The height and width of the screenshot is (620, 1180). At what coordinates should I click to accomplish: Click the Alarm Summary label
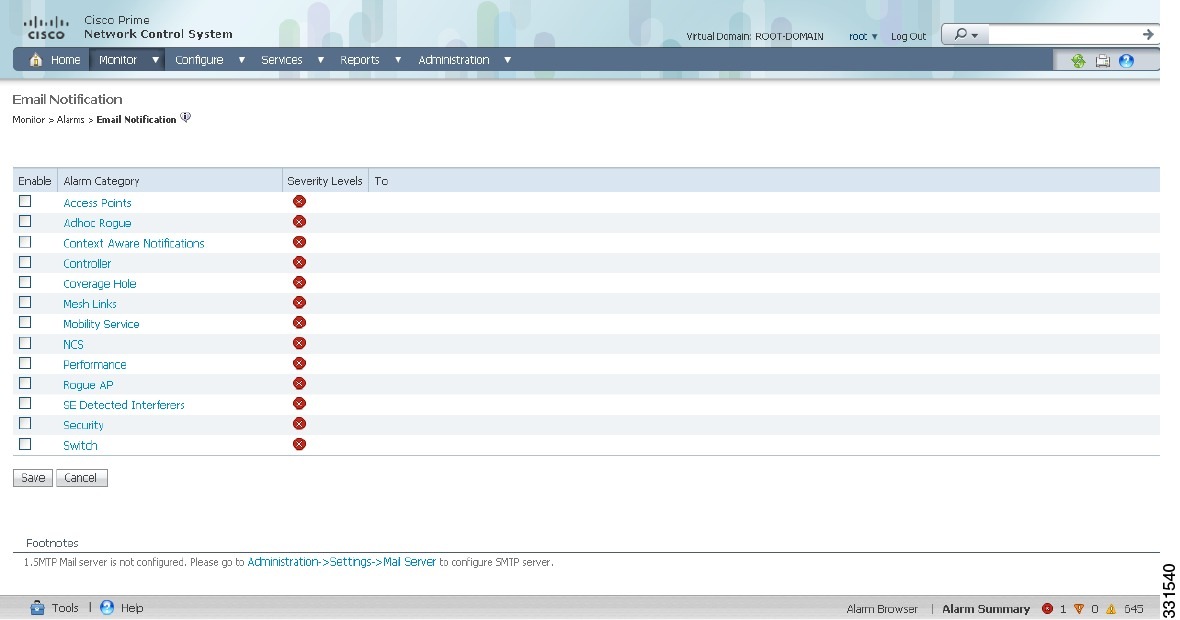[x=986, y=609]
